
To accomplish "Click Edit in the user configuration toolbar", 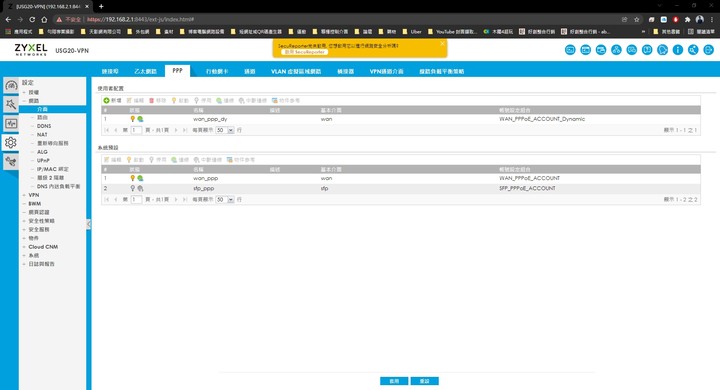I will 135,100.
